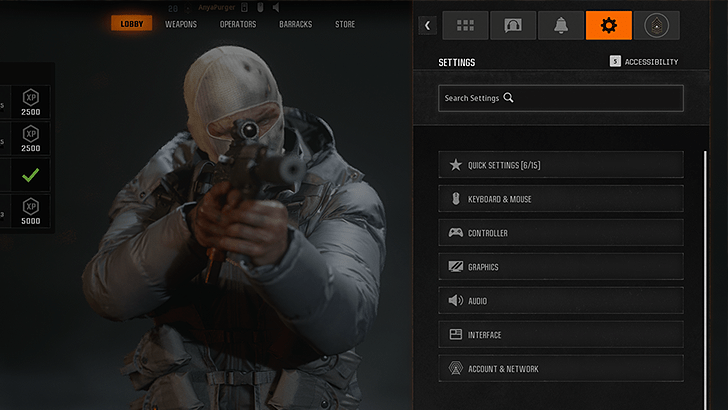
Task: Open Quick Settings [6/15]
Action: (561, 164)
